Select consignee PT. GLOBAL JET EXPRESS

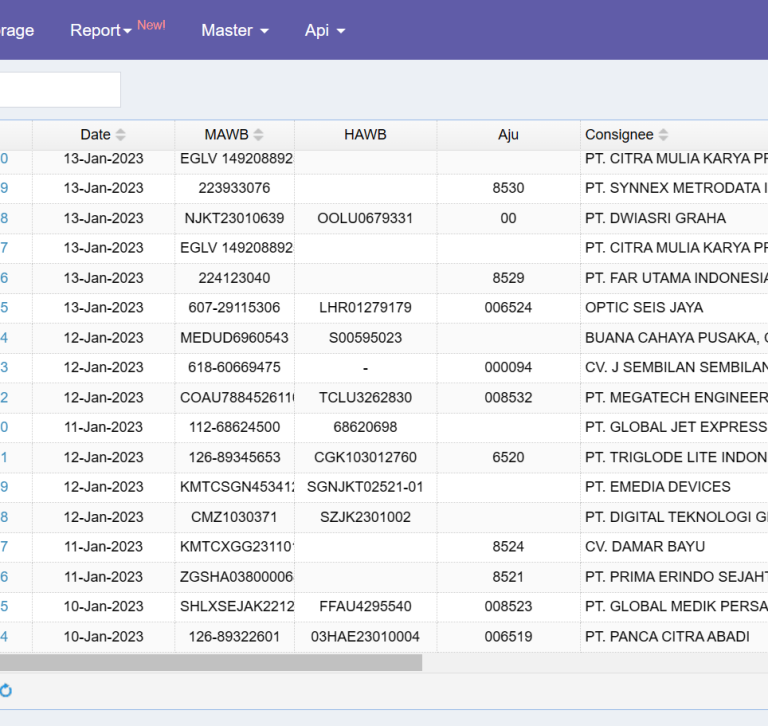click(676, 427)
